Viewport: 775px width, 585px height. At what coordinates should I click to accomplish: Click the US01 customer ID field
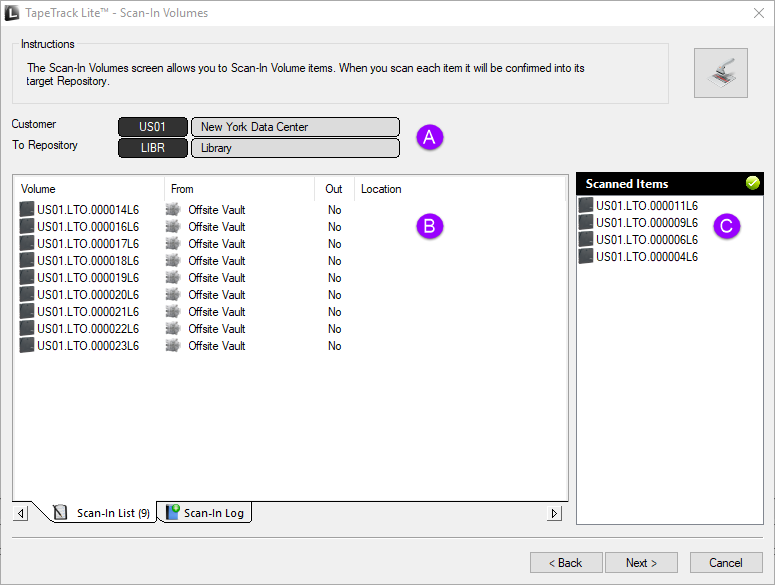[x=153, y=126]
